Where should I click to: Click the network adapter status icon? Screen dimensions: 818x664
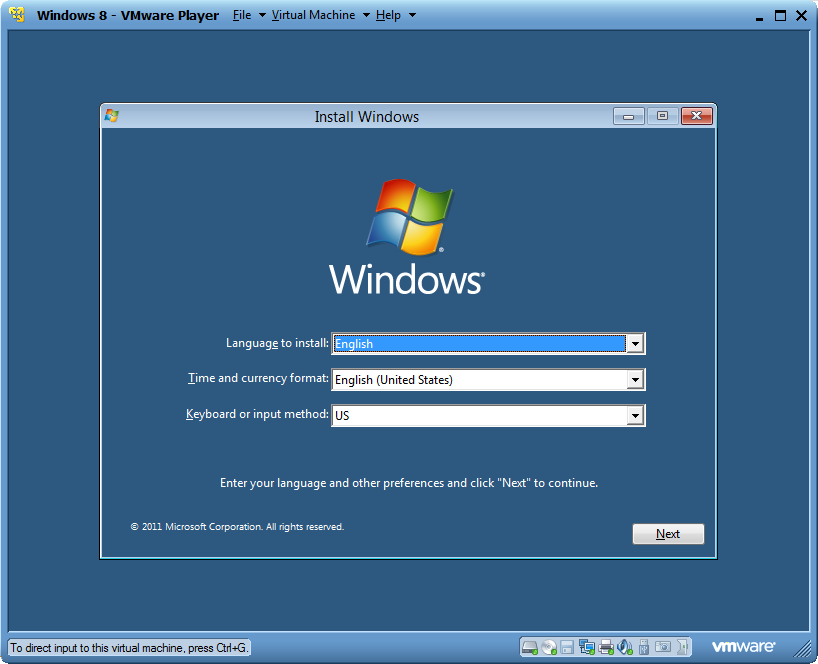[x=587, y=647]
